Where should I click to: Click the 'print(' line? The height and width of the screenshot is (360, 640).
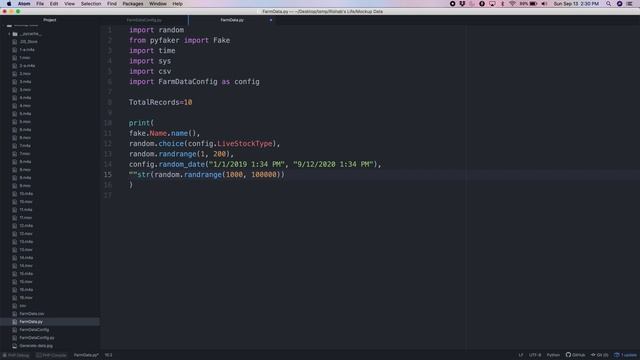pyautogui.click(x=141, y=123)
